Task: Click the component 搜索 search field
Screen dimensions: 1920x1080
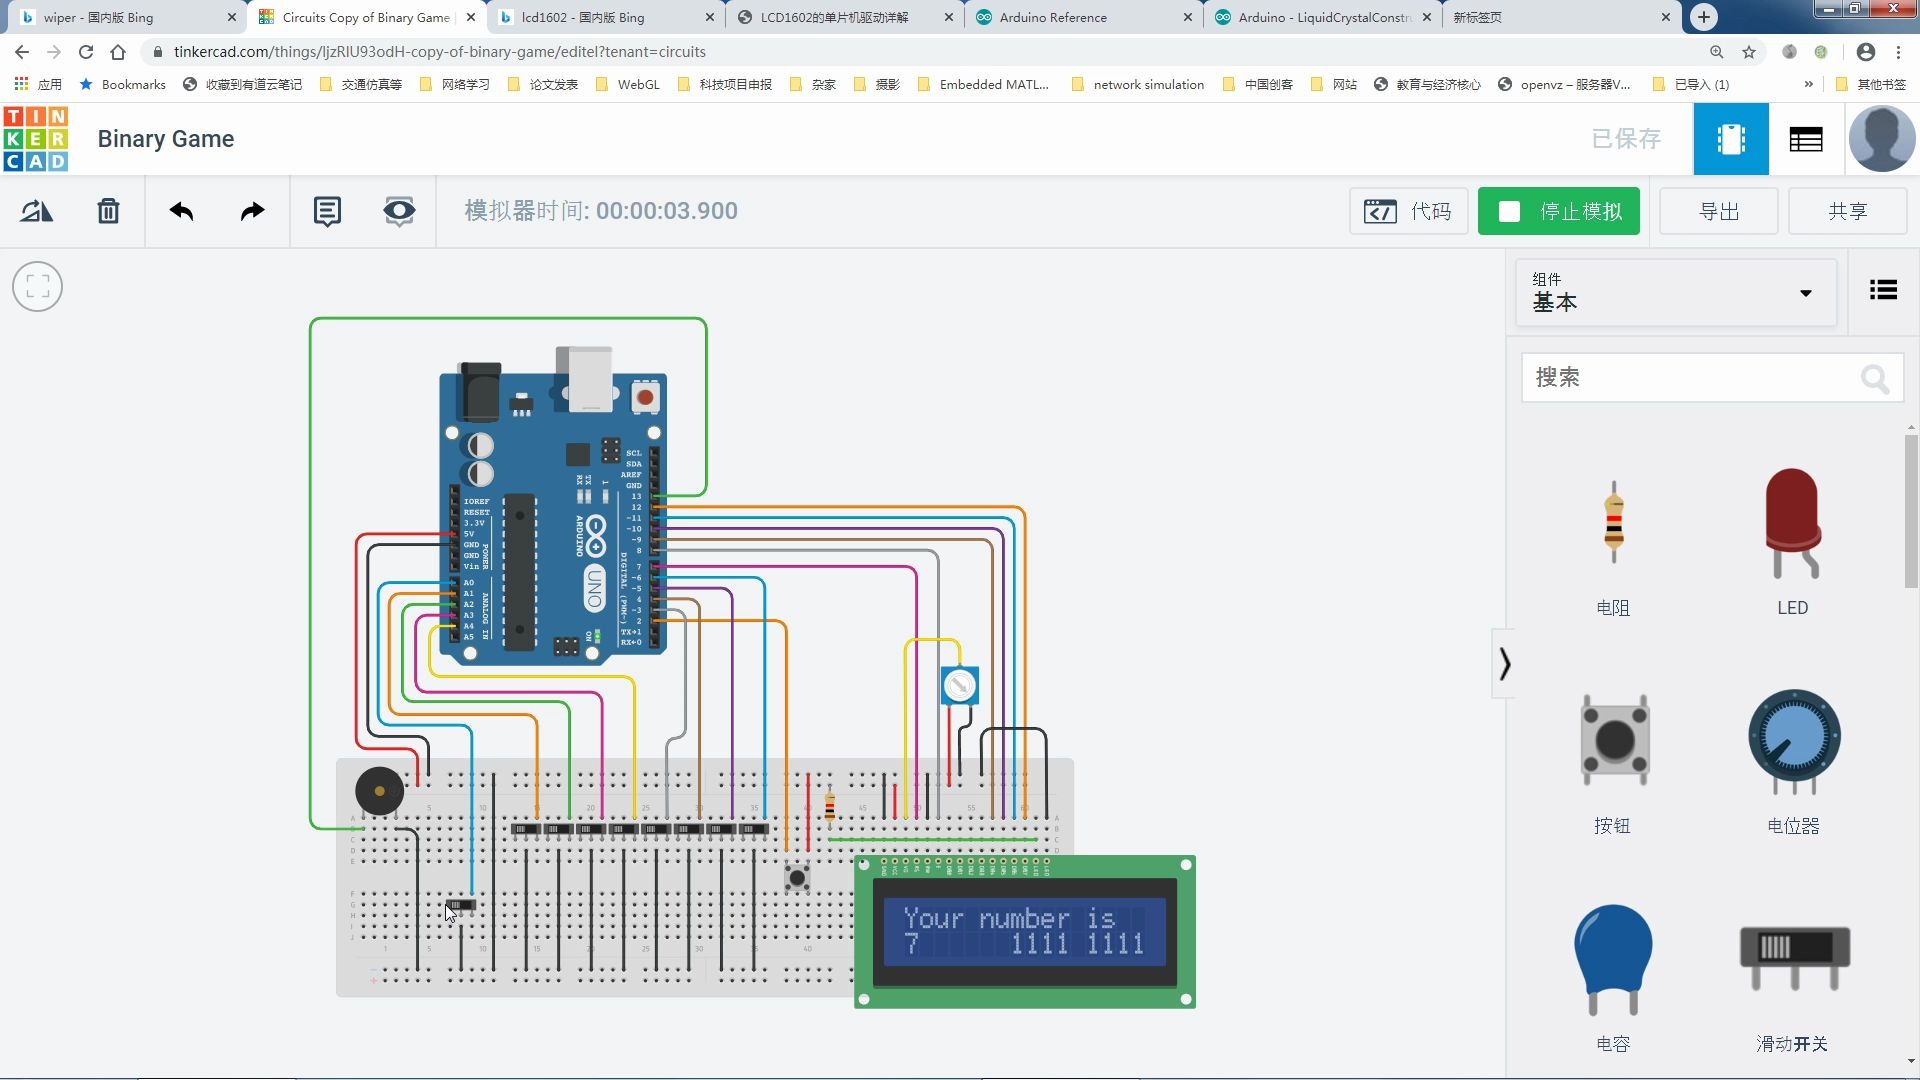Action: pyautogui.click(x=1690, y=378)
